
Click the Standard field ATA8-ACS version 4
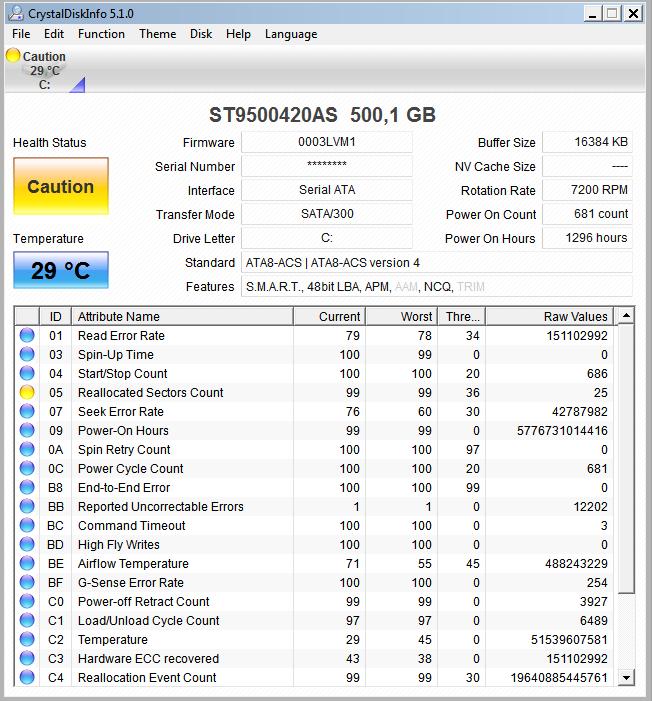coord(437,262)
